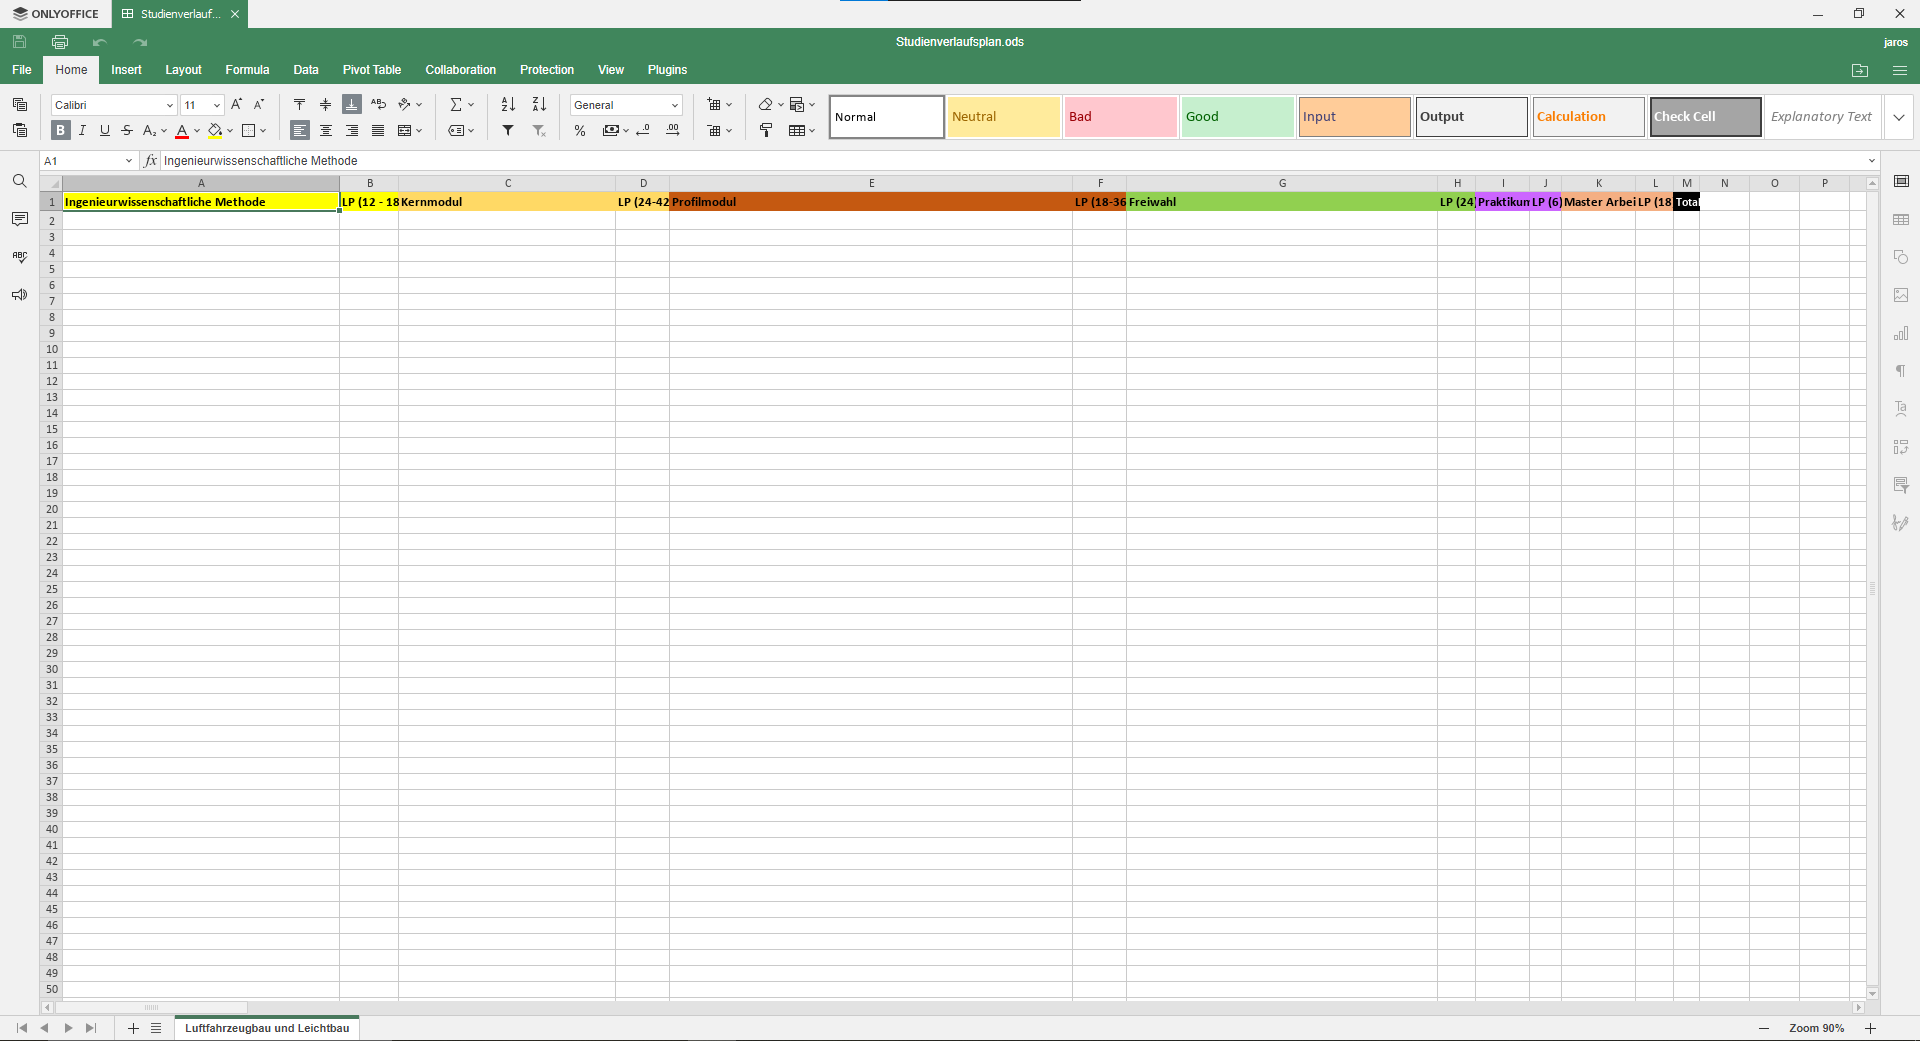Toggle Wrap Text
The height and width of the screenshot is (1041, 1920).
pyautogui.click(x=378, y=104)
